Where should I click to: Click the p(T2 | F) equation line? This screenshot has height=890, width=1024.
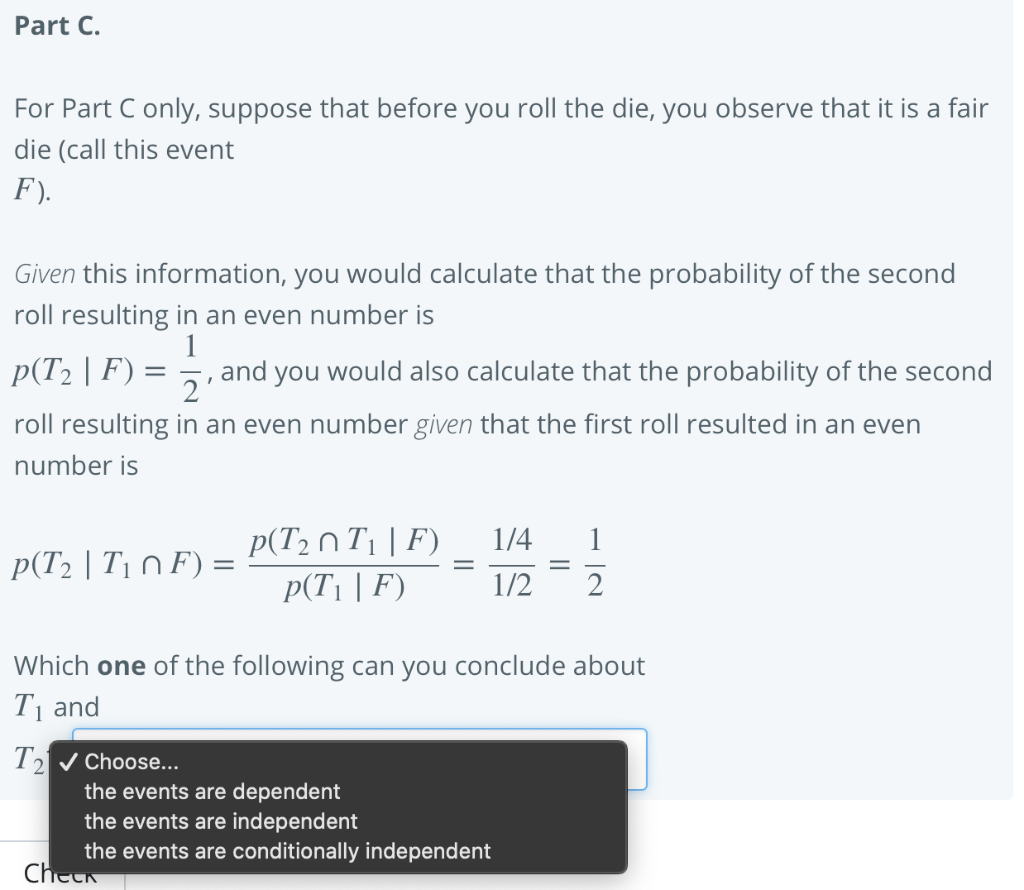[x=100, y=370]
